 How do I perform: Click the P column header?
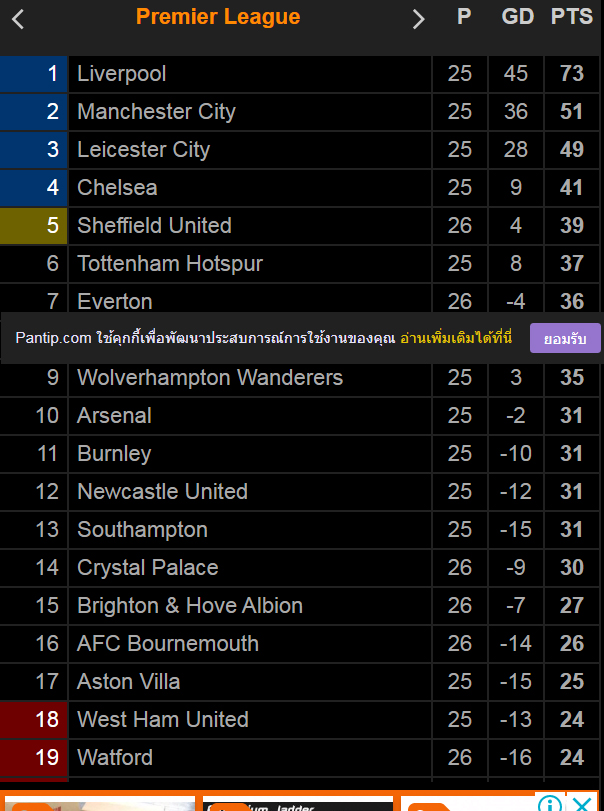463,18
